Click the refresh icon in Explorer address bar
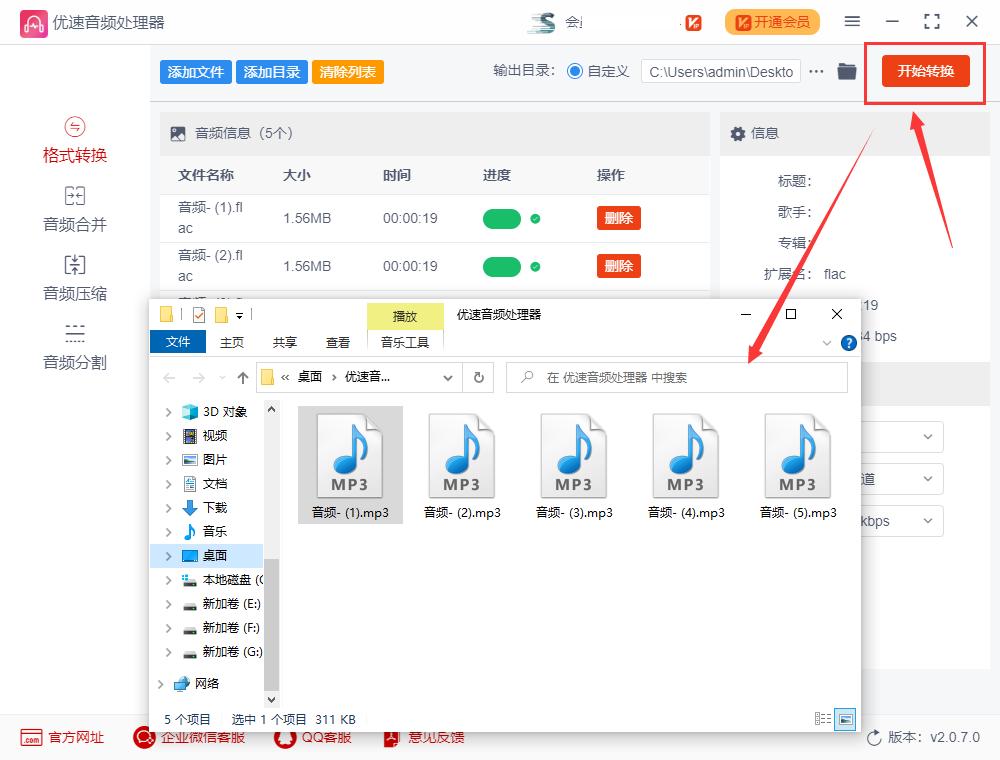This screenshot has width=1000, height=760. [479, 378]
